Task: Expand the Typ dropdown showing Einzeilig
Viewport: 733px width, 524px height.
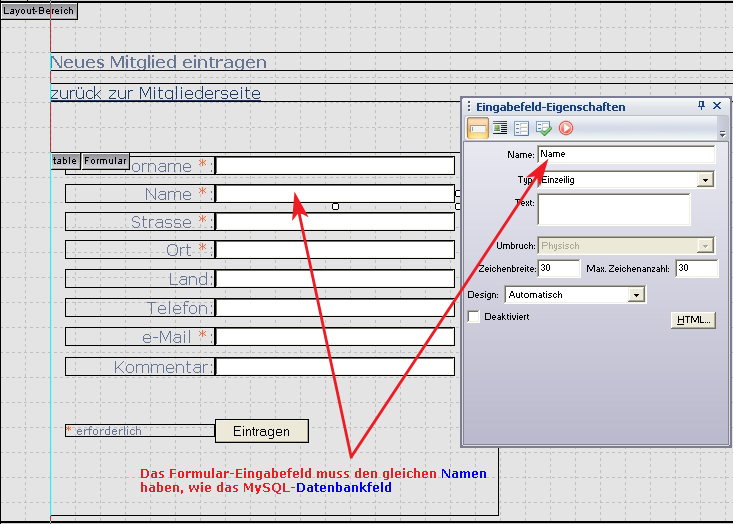Action: tap(705, 180)
